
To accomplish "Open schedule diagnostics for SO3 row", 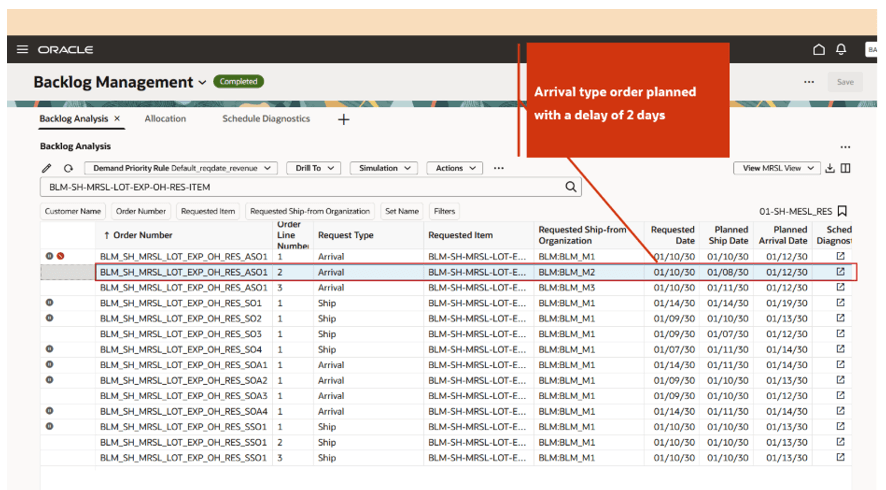I will coord(841,333).
